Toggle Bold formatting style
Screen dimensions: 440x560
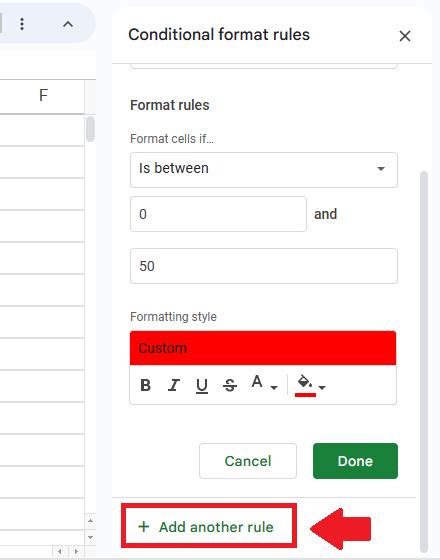[x=145, y=385]
